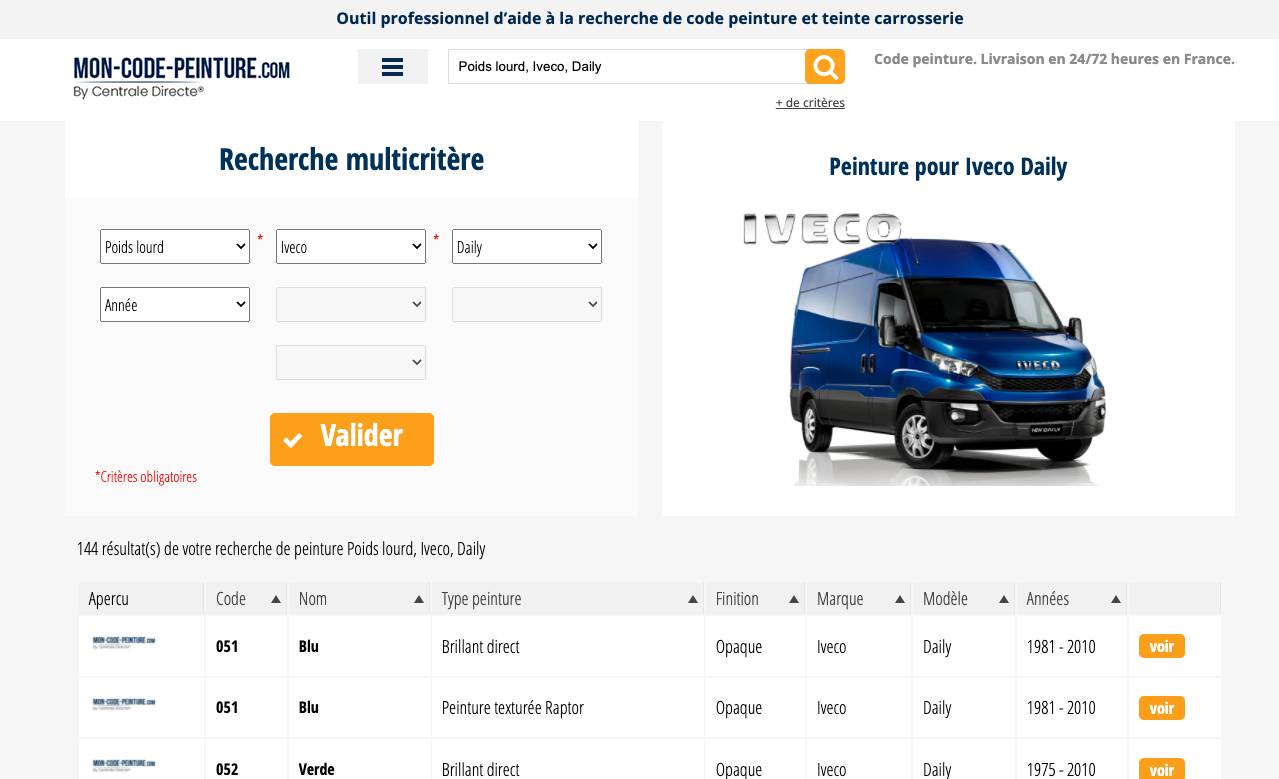
Task: Sort results by Finition column arrow
Action: [x=794, y=599]
